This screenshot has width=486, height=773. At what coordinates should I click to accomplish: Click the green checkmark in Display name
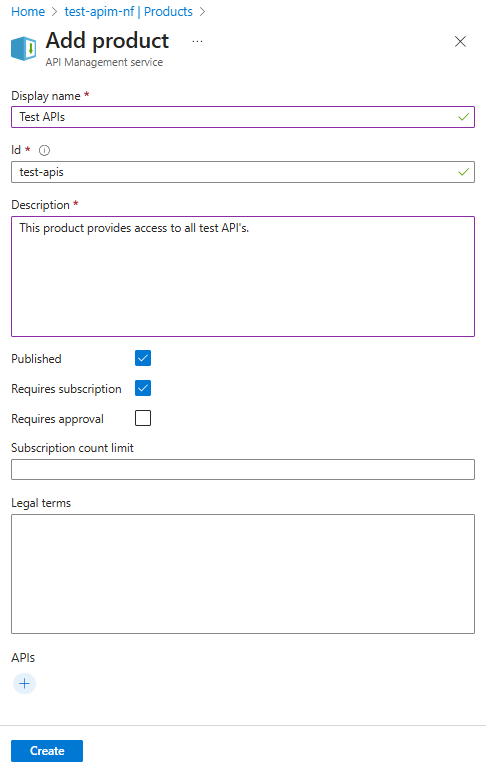pyautogui.click(x=463, y=117)
